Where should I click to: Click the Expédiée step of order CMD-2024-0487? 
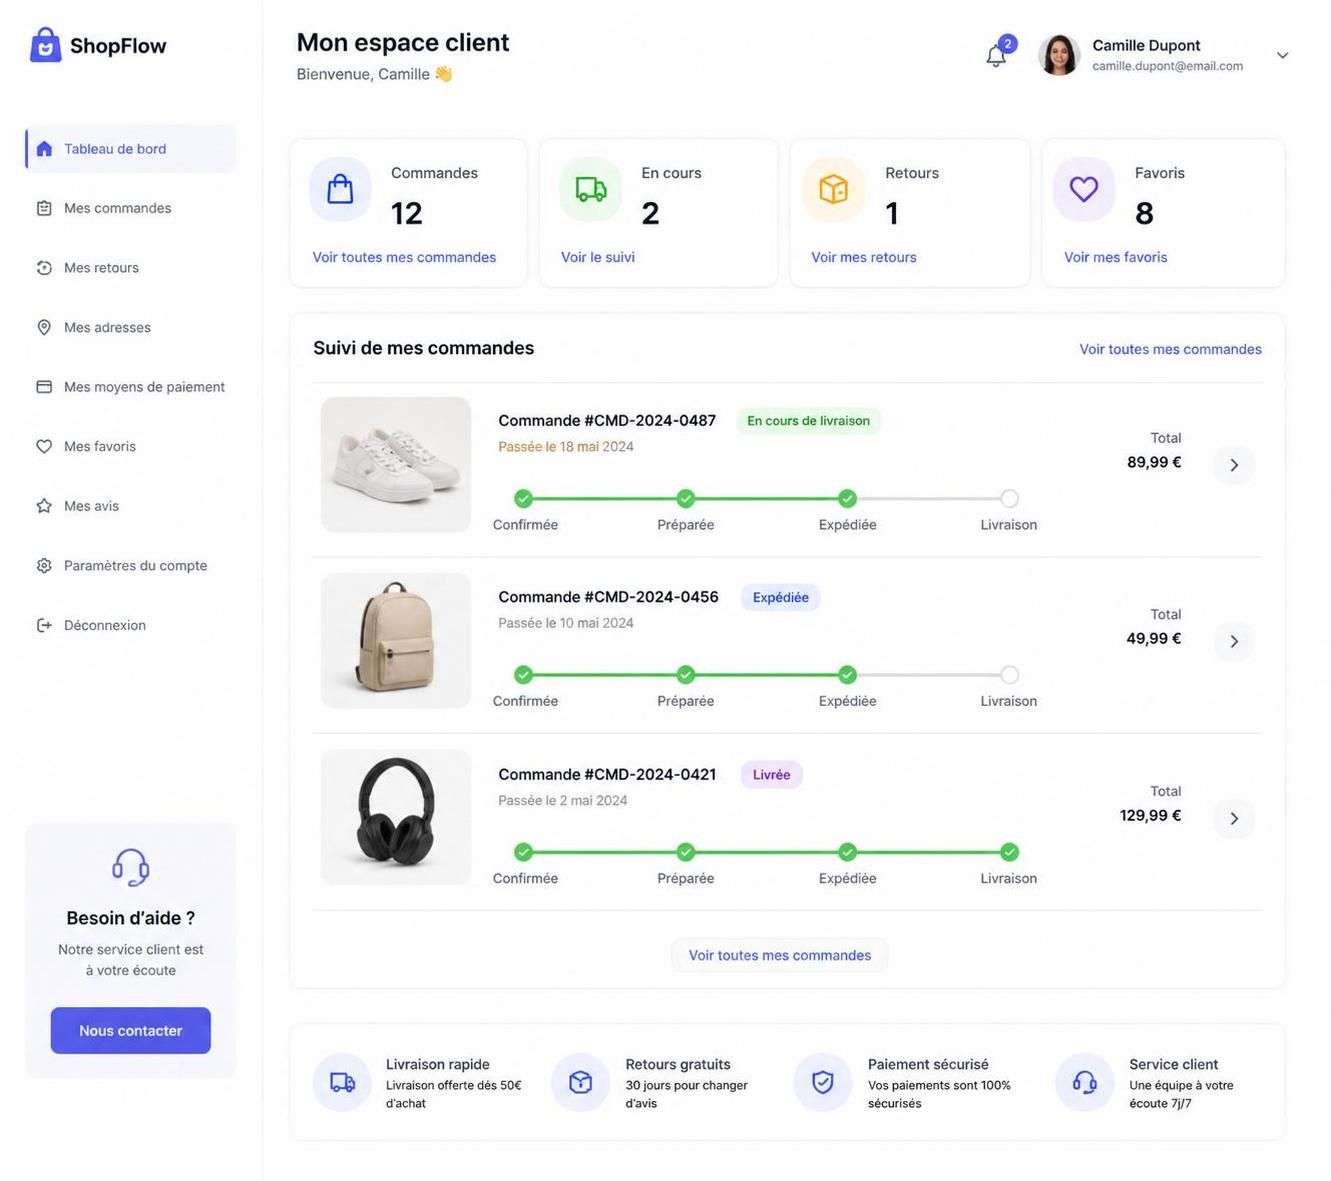tap(847, 498)
